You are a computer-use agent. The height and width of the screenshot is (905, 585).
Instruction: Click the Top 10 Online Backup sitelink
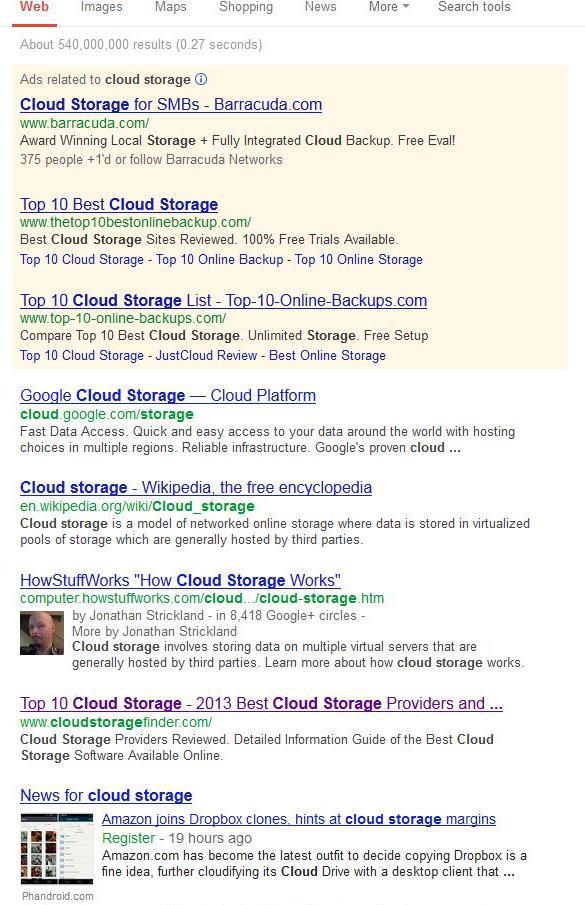(x=220, y=260)
